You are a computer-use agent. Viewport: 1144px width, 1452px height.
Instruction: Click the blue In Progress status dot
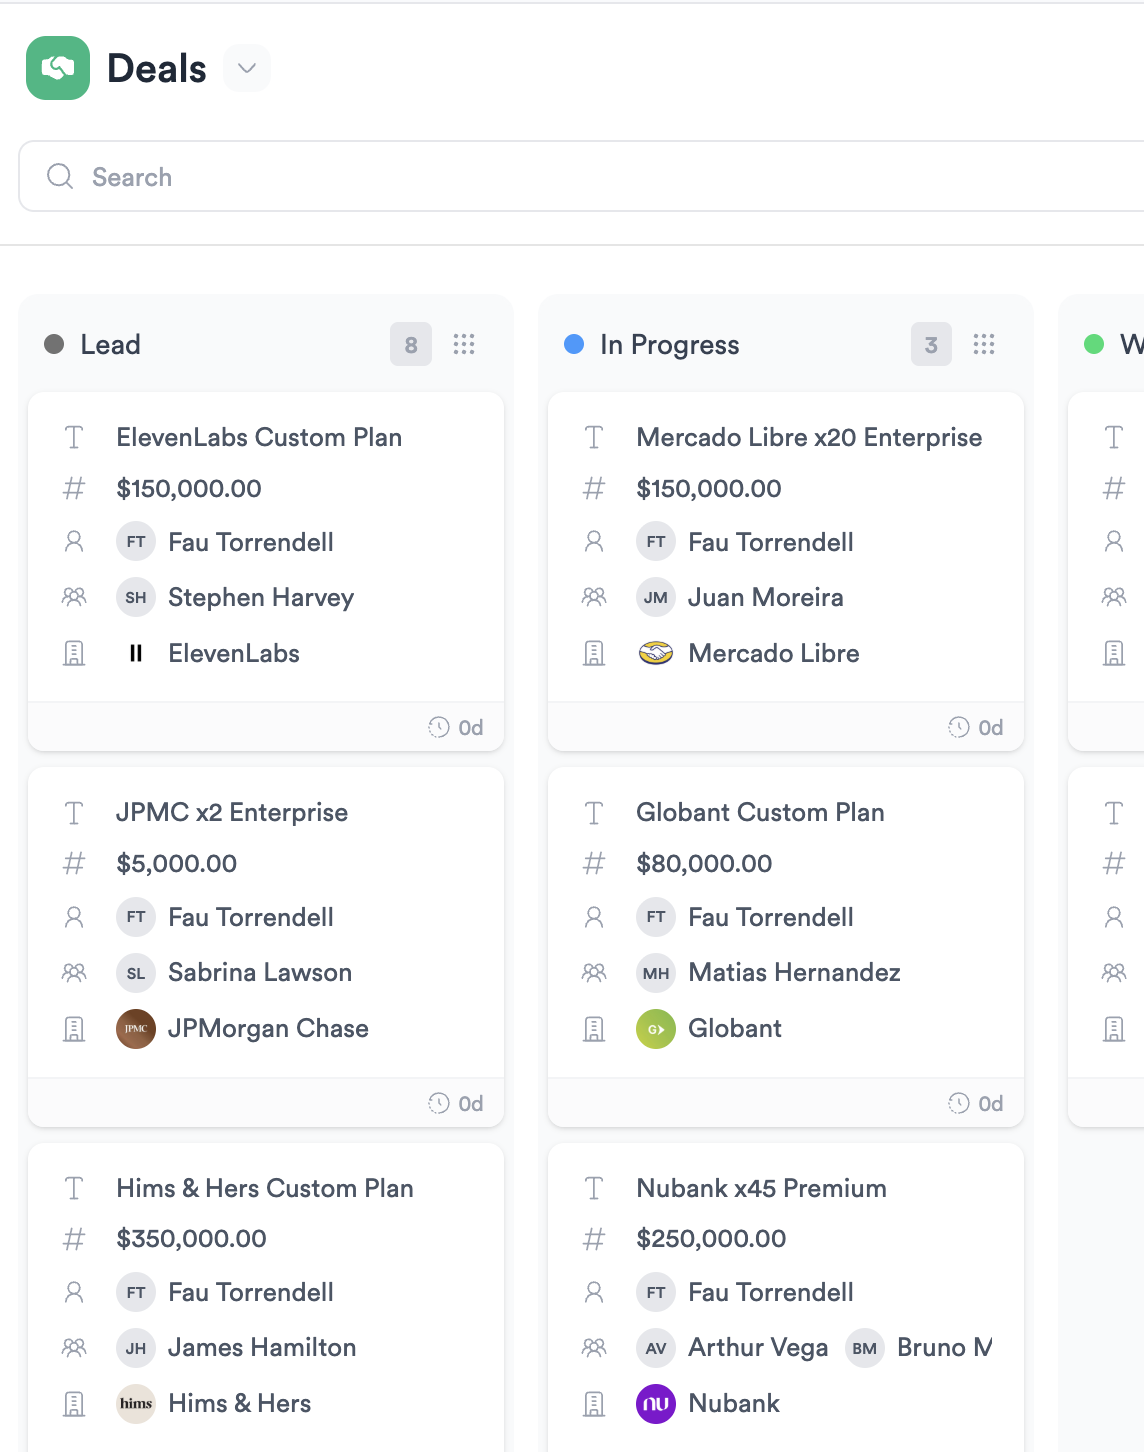(574, 344)
